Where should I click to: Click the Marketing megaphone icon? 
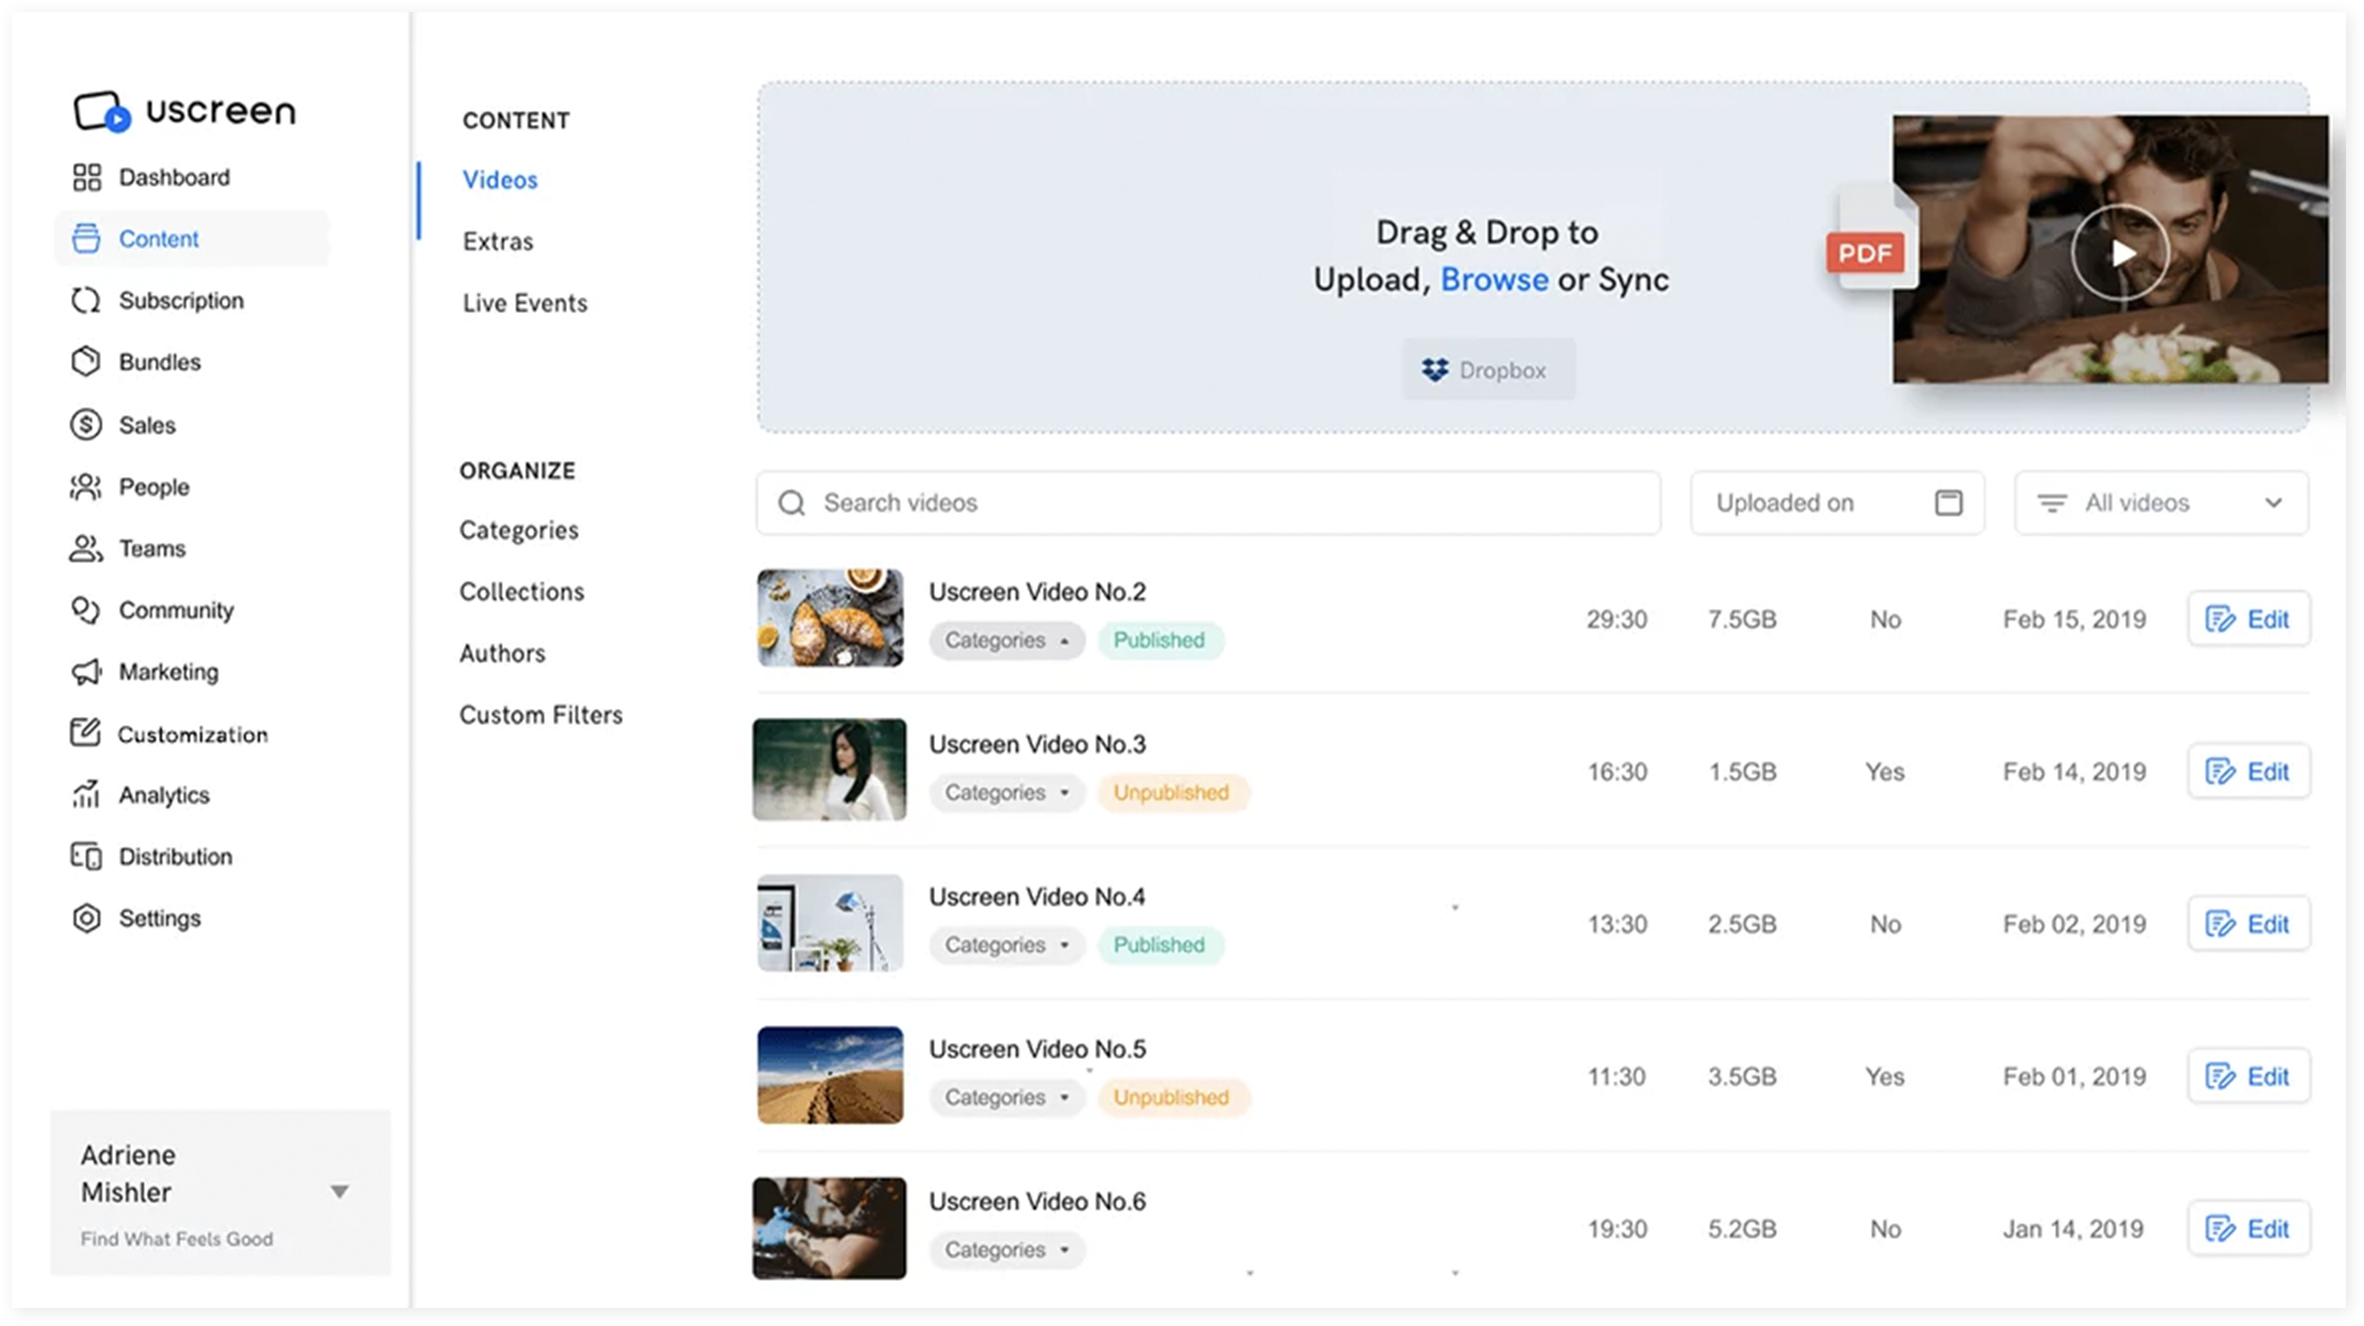(x=86, y=672)
